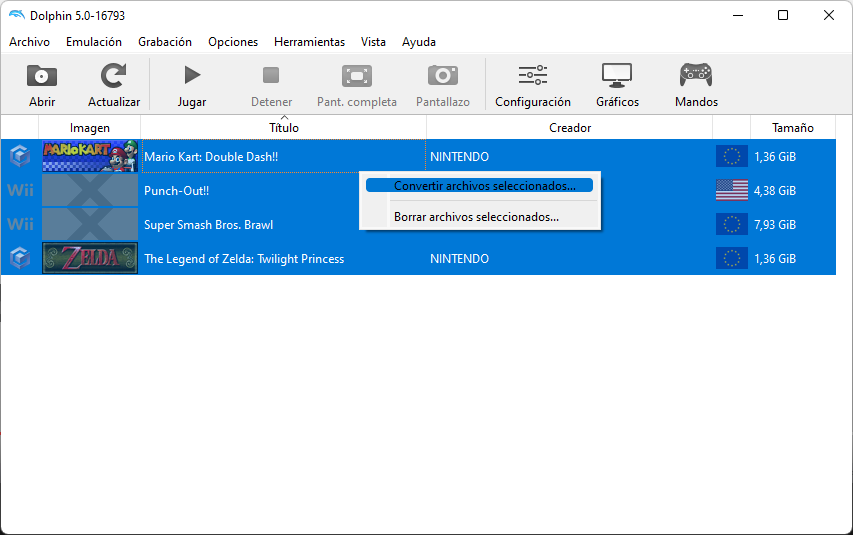Maximize the Dolphin window
The image size is (853, 535).
[x=783, y=15]
